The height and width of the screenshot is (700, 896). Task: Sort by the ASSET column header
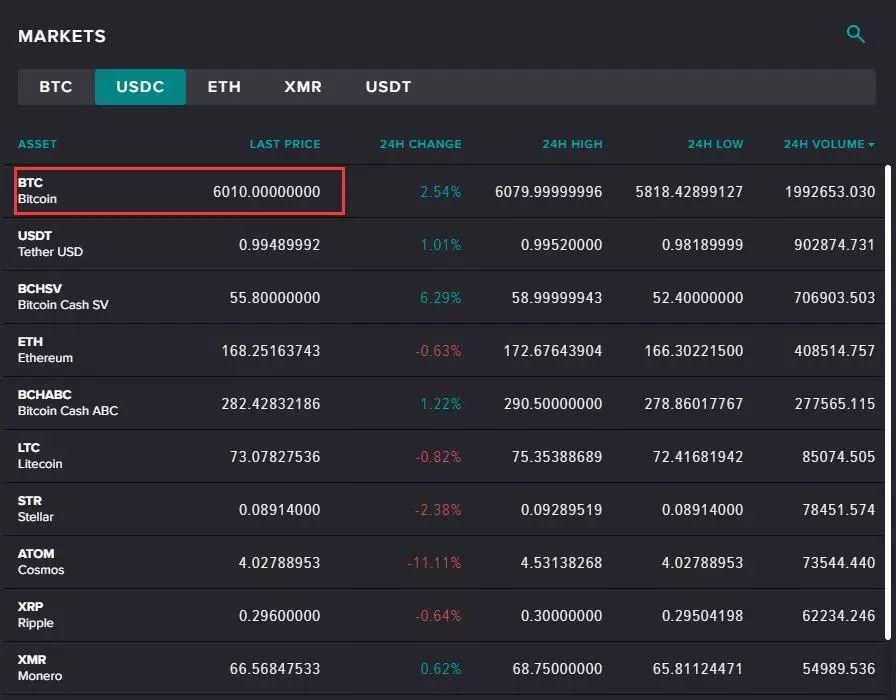pos(37,144)
